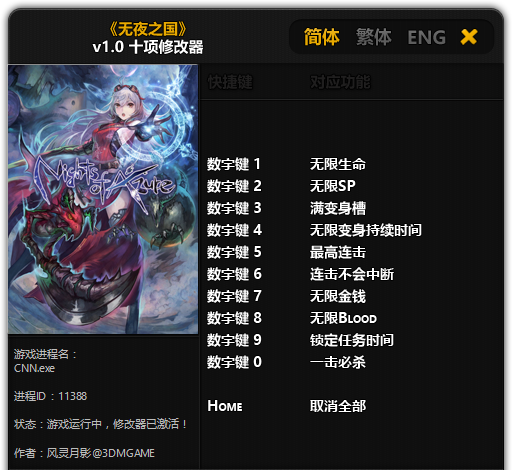This screenshot has height=470, width=512.
Task: Switch language to ENG
Action: tap(427, 37)
